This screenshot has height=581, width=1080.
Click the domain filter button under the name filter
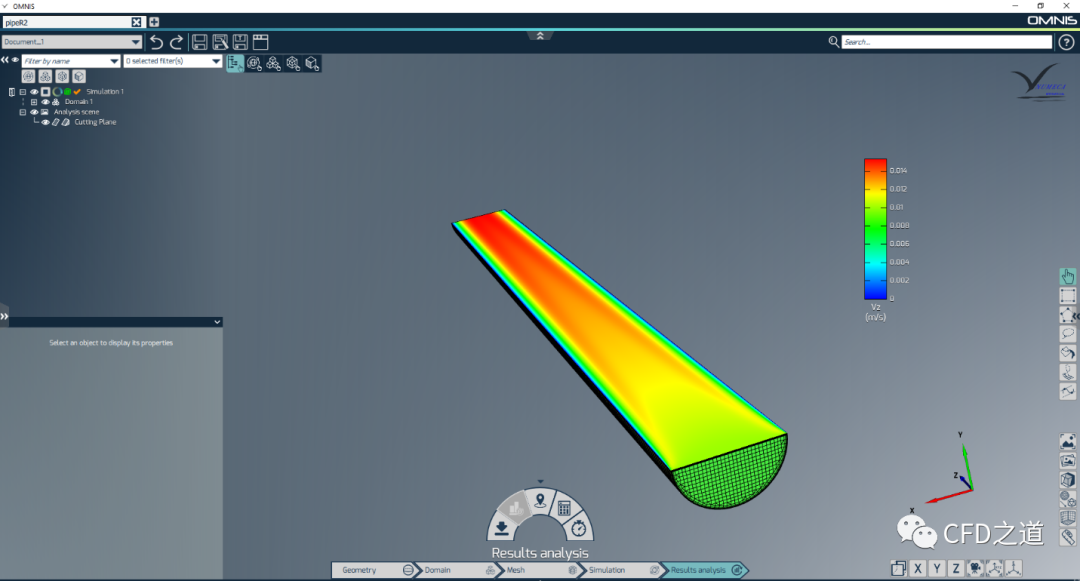(45, 76)
